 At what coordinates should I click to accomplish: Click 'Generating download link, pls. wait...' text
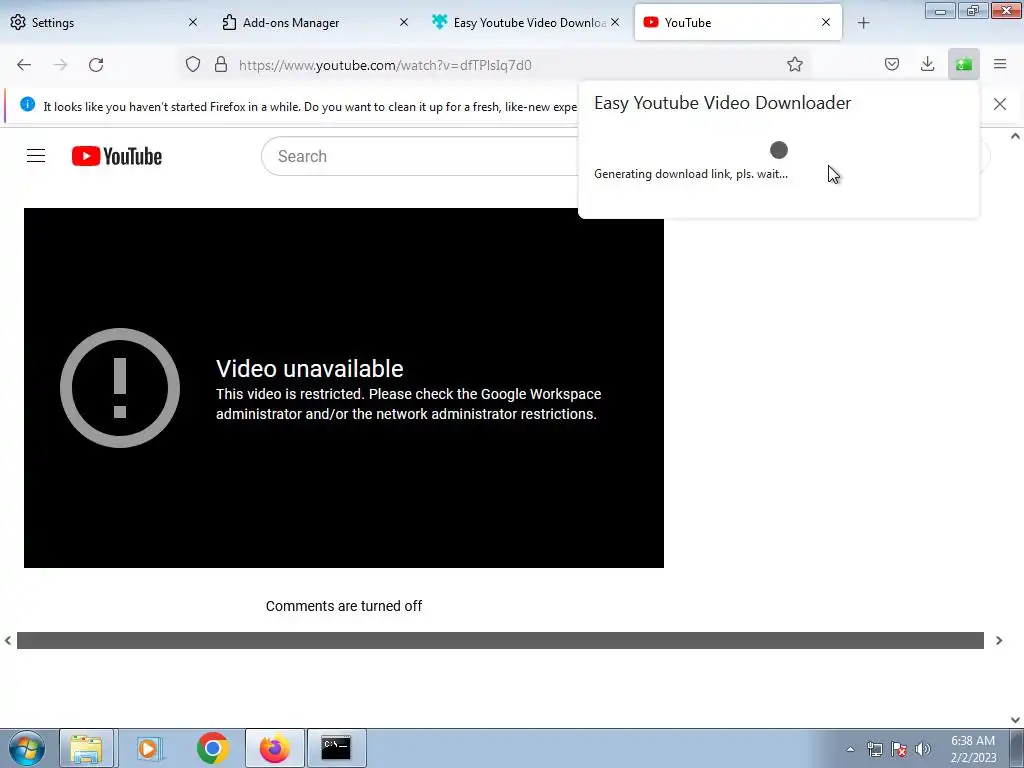691,174
